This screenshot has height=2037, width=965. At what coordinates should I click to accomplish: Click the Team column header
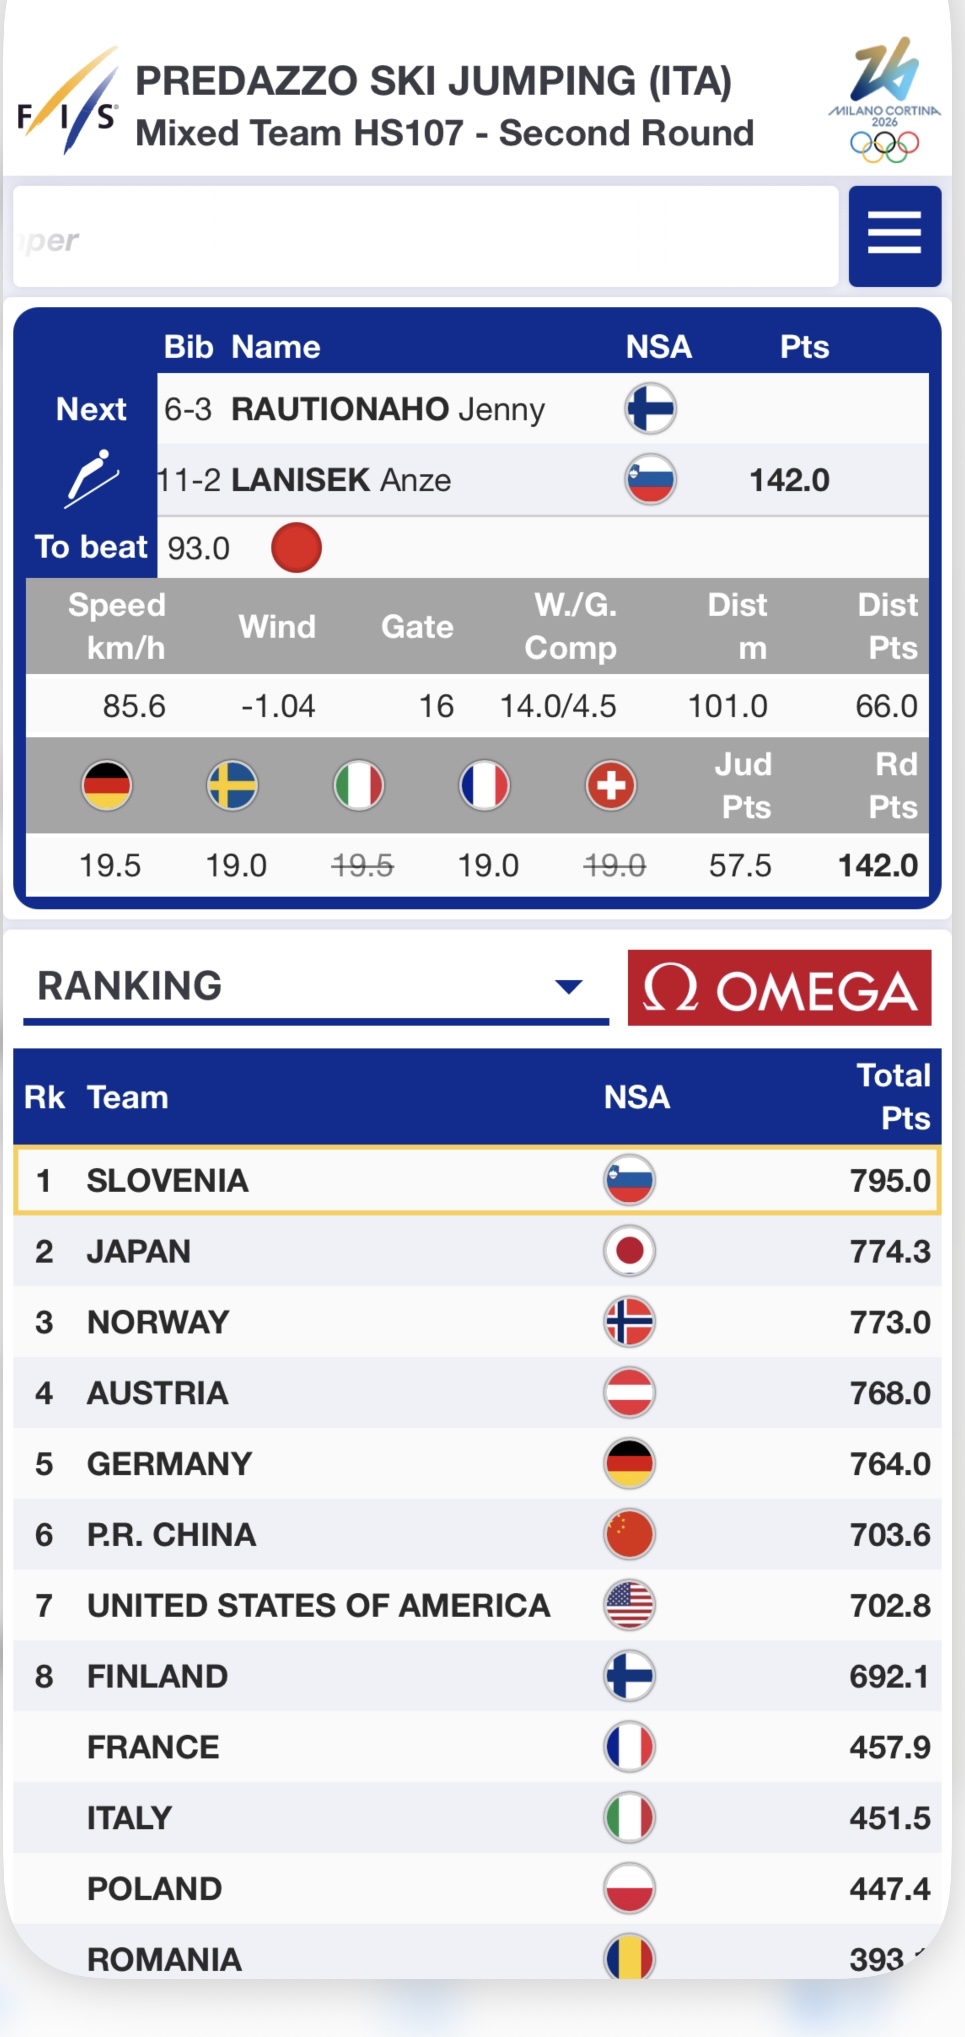coord(128,1097)
